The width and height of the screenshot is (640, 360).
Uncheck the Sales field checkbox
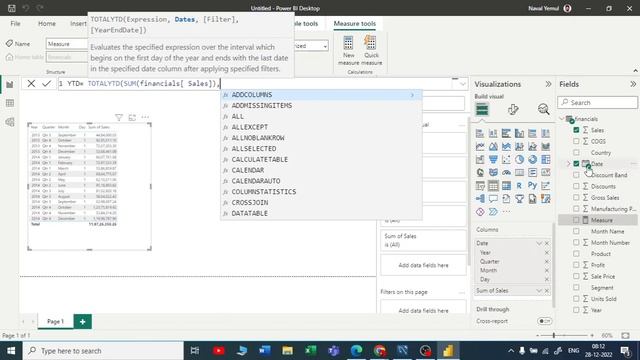[x=576, y=130]
